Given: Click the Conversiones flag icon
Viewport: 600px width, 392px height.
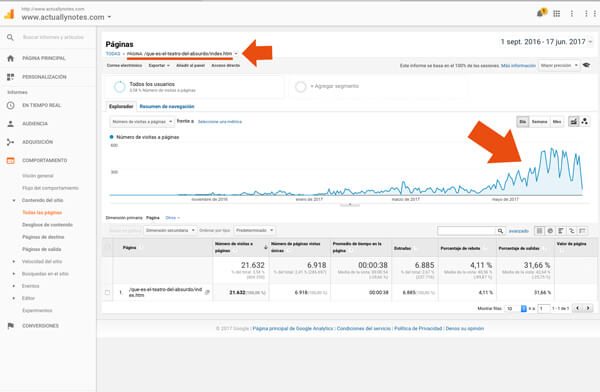Looking at the screenshot, I should (x=10, y=326).
